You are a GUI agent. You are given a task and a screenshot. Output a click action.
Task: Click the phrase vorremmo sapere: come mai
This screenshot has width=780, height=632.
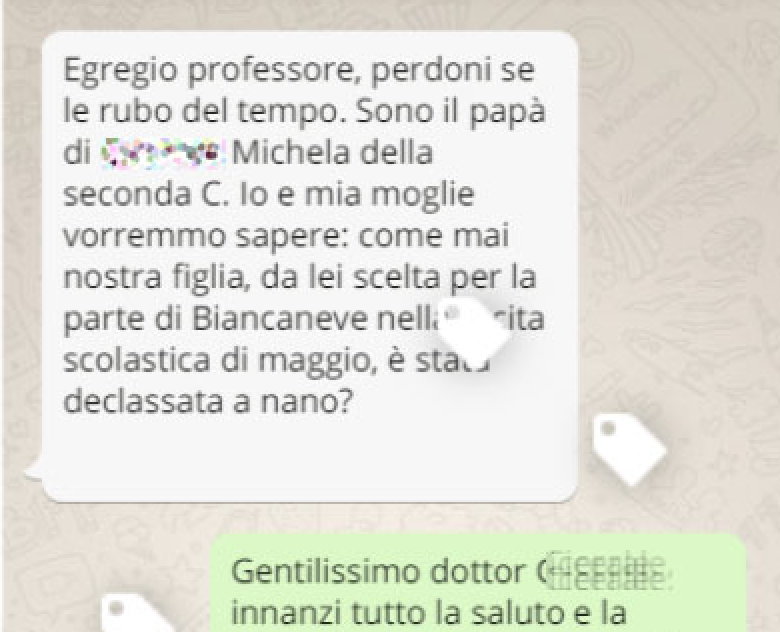click(286, 236)
